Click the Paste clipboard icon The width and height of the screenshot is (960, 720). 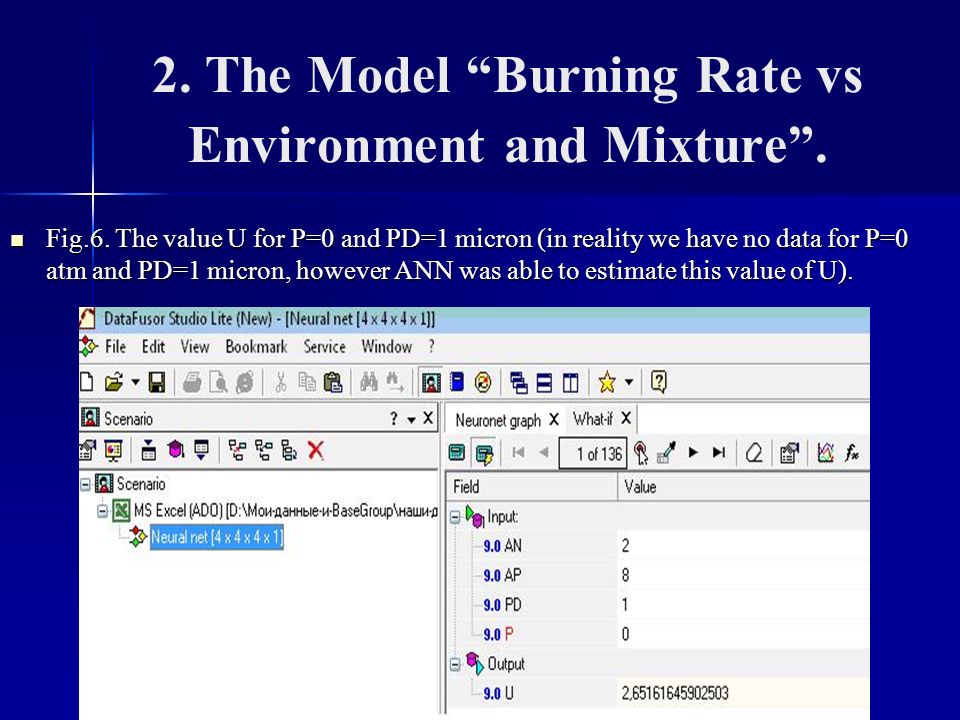(332, 383)
